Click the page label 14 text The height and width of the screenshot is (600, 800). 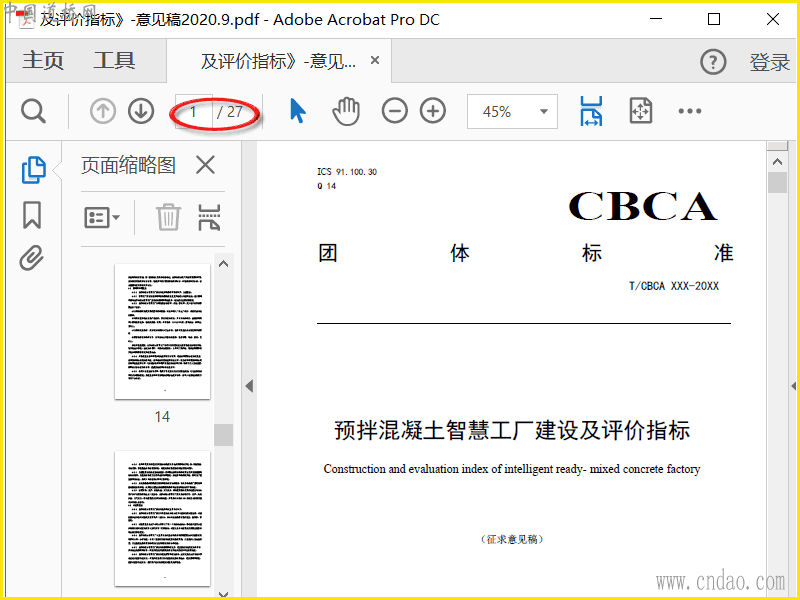(162, 417)
